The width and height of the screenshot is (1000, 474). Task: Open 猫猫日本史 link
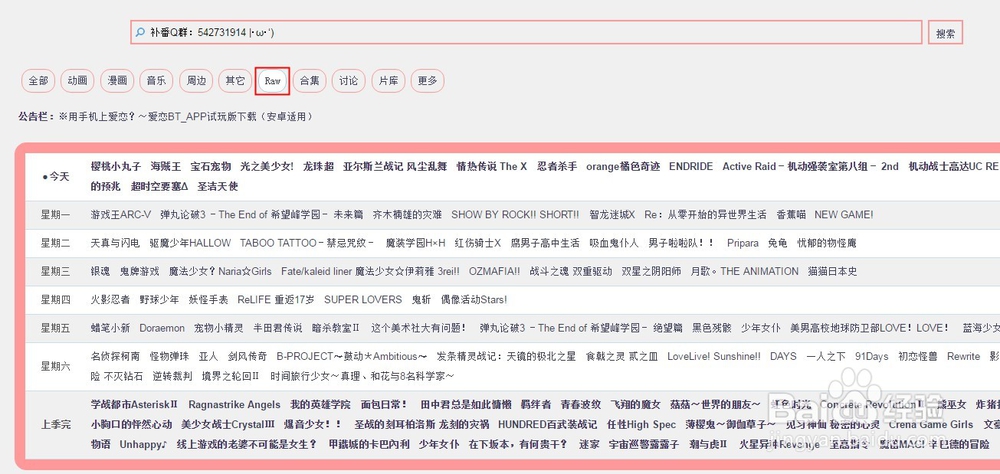pos(832,271)
